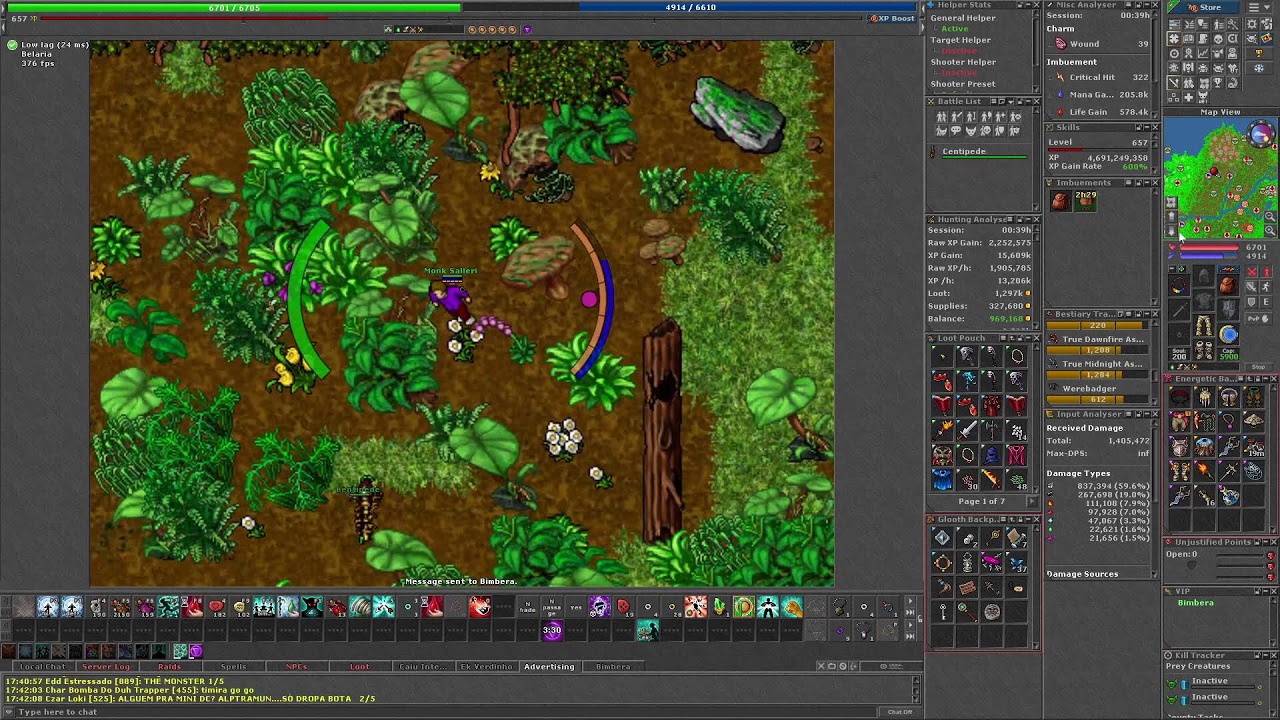Switch to Loot chat tab
The image size is (1280, 720).
pyautogui.click(x=359, y=666)
